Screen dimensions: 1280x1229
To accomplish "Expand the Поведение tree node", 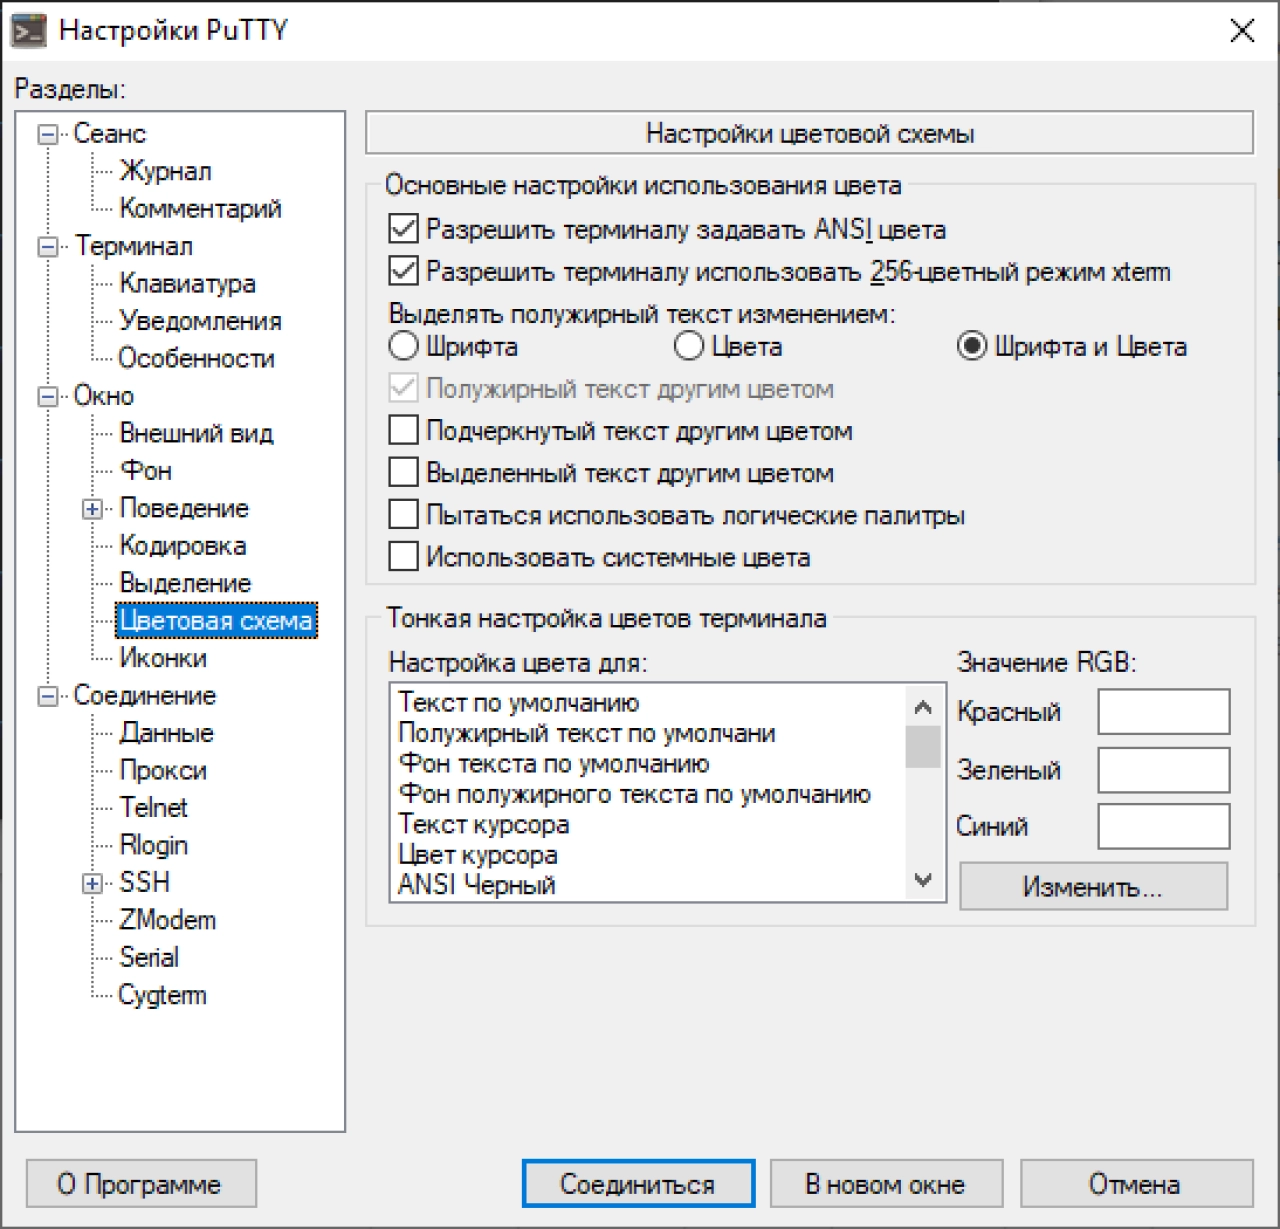I will pyautogui.click(x=93, y=508).
